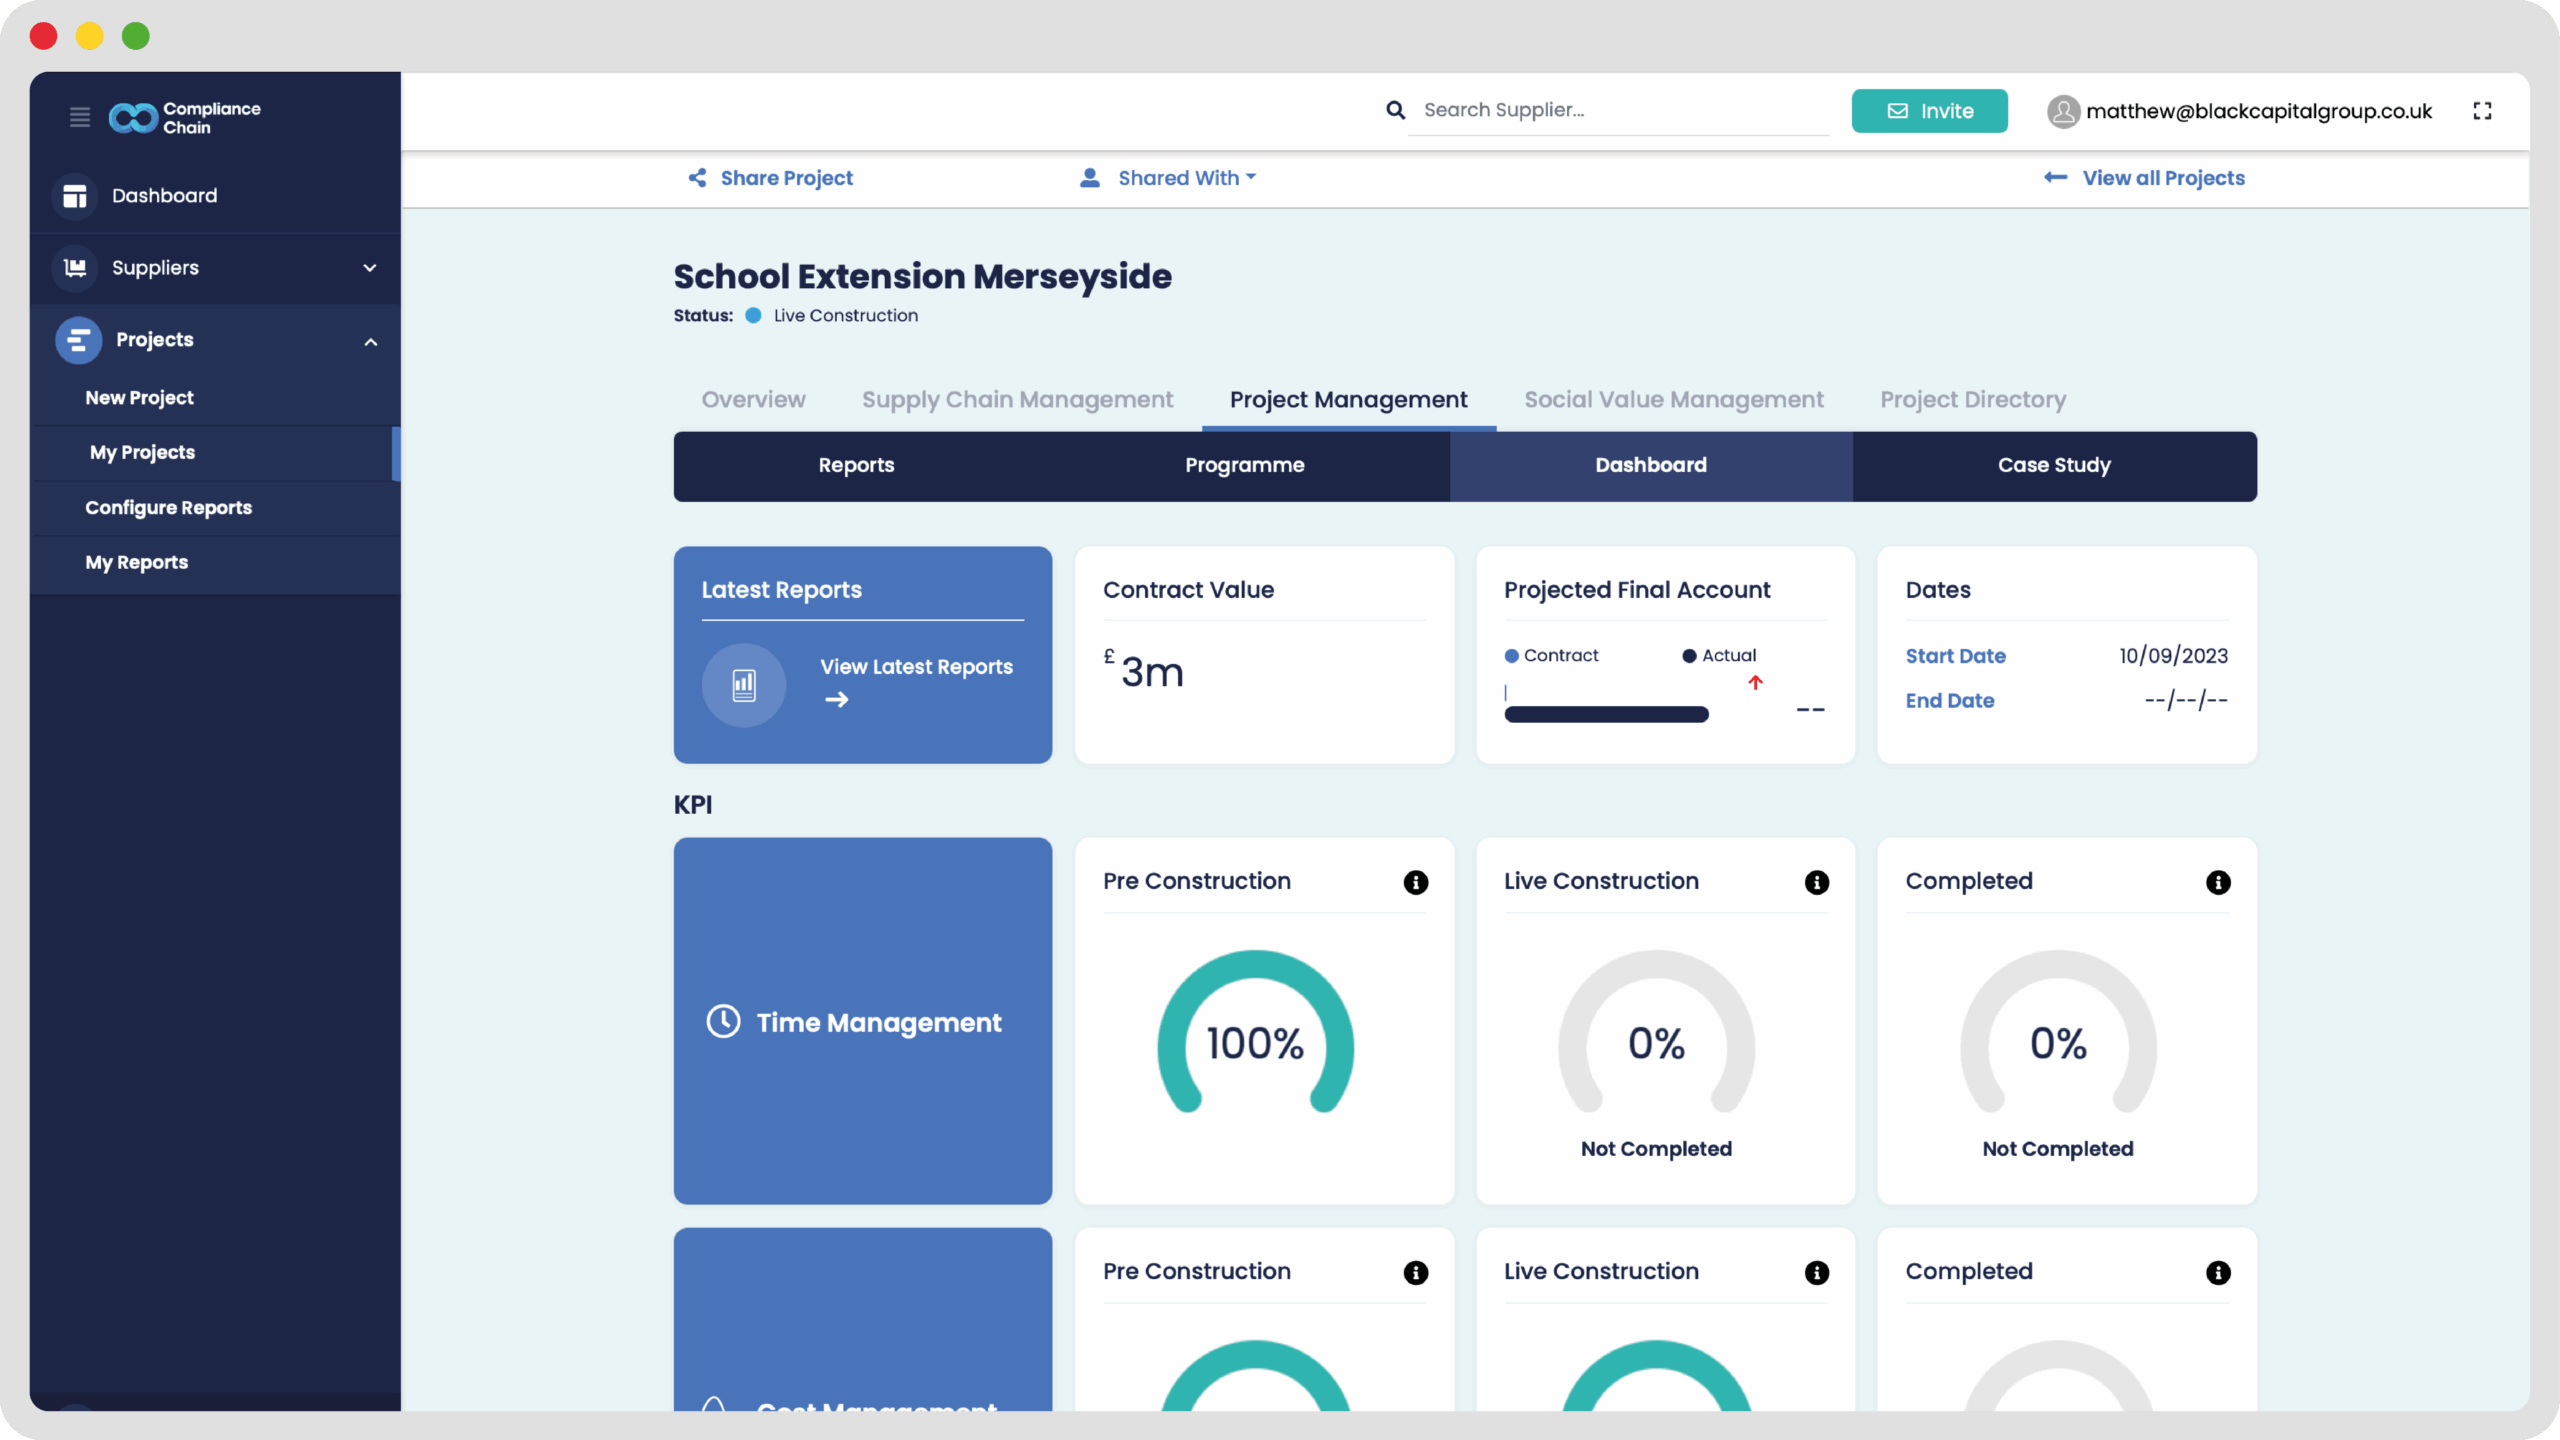Click the search magnifier icon

point(1395,110)
